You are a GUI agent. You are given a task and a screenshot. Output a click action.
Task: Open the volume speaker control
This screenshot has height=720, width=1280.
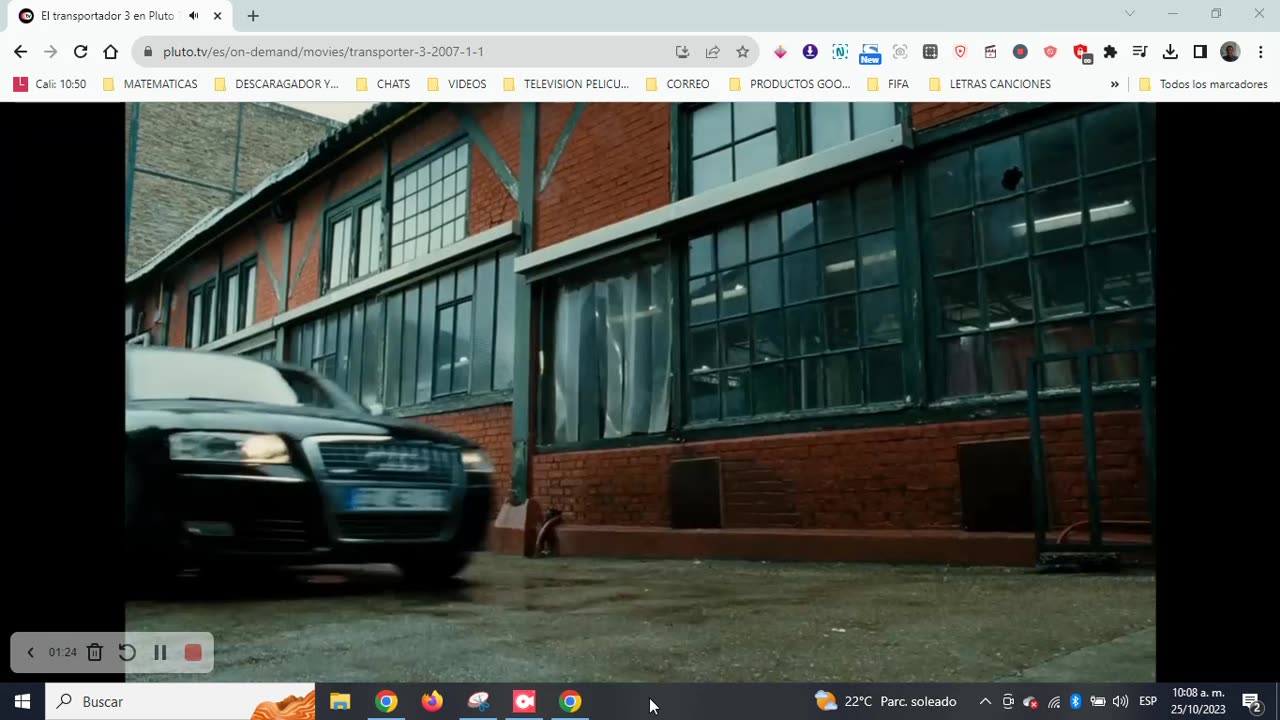pos(1120,702)
